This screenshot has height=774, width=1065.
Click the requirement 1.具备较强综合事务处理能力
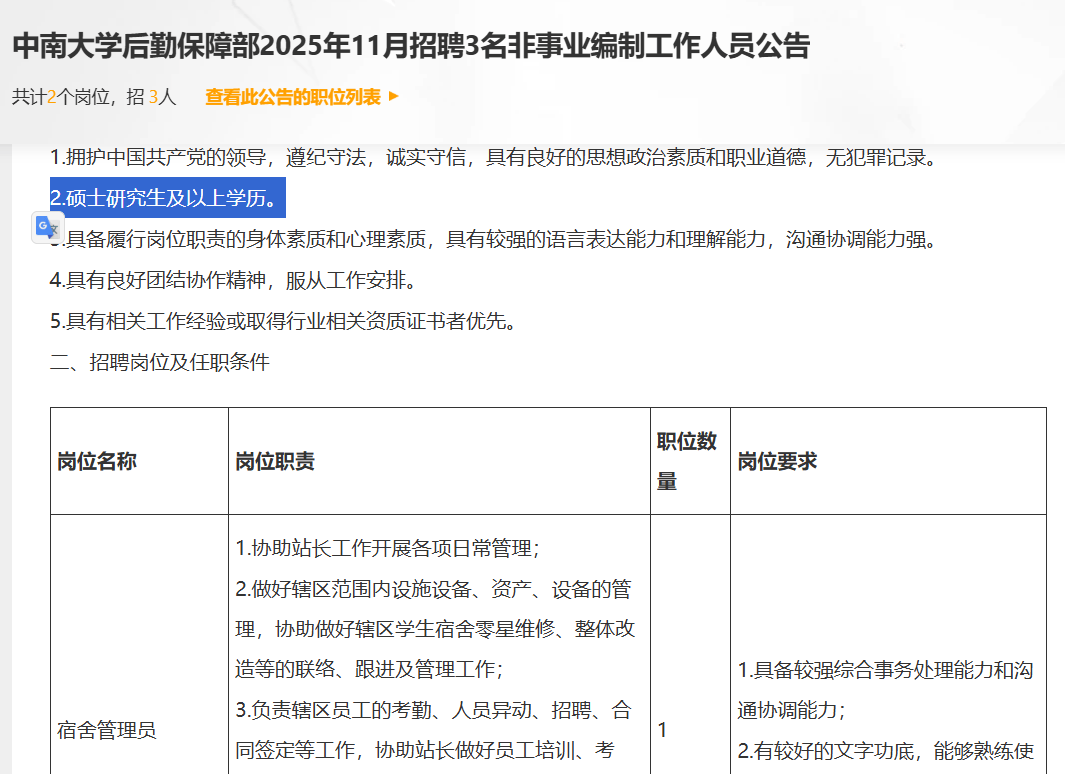pyautogui.click(x=886, y=690)
